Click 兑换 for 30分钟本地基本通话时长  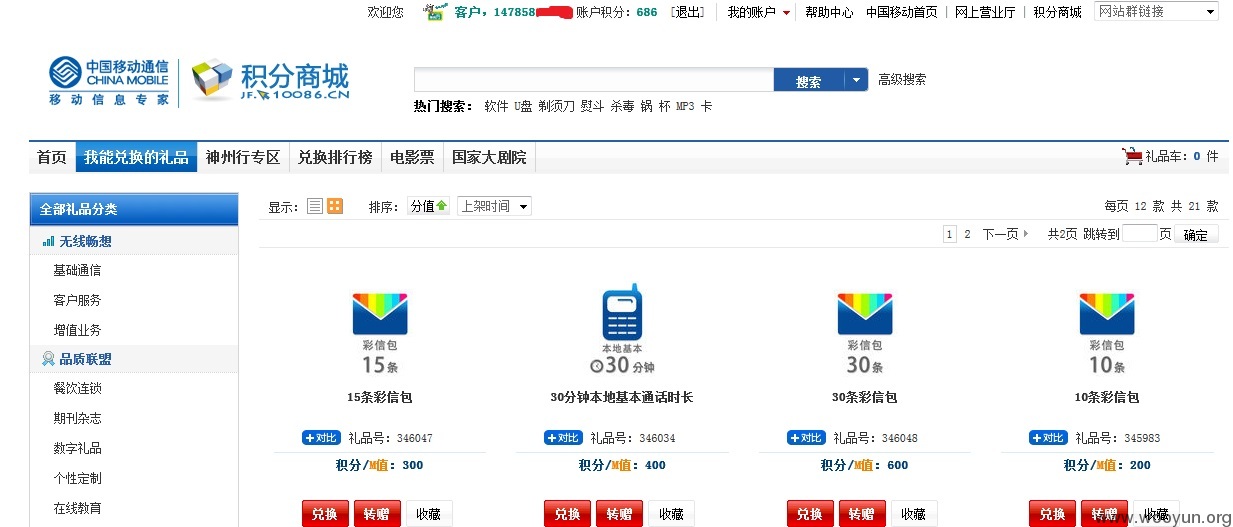pyautogui.click(x=567, y=514)
